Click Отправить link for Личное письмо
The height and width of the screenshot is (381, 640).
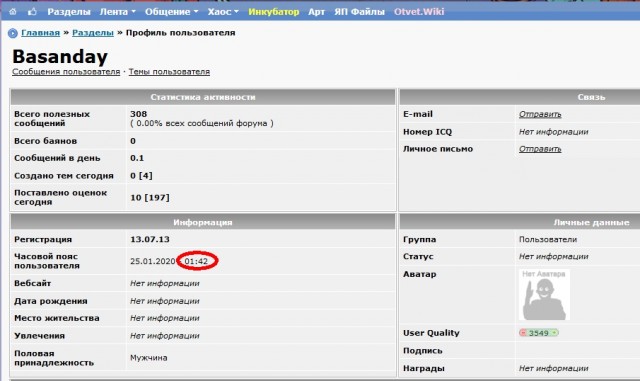point(540,149)
